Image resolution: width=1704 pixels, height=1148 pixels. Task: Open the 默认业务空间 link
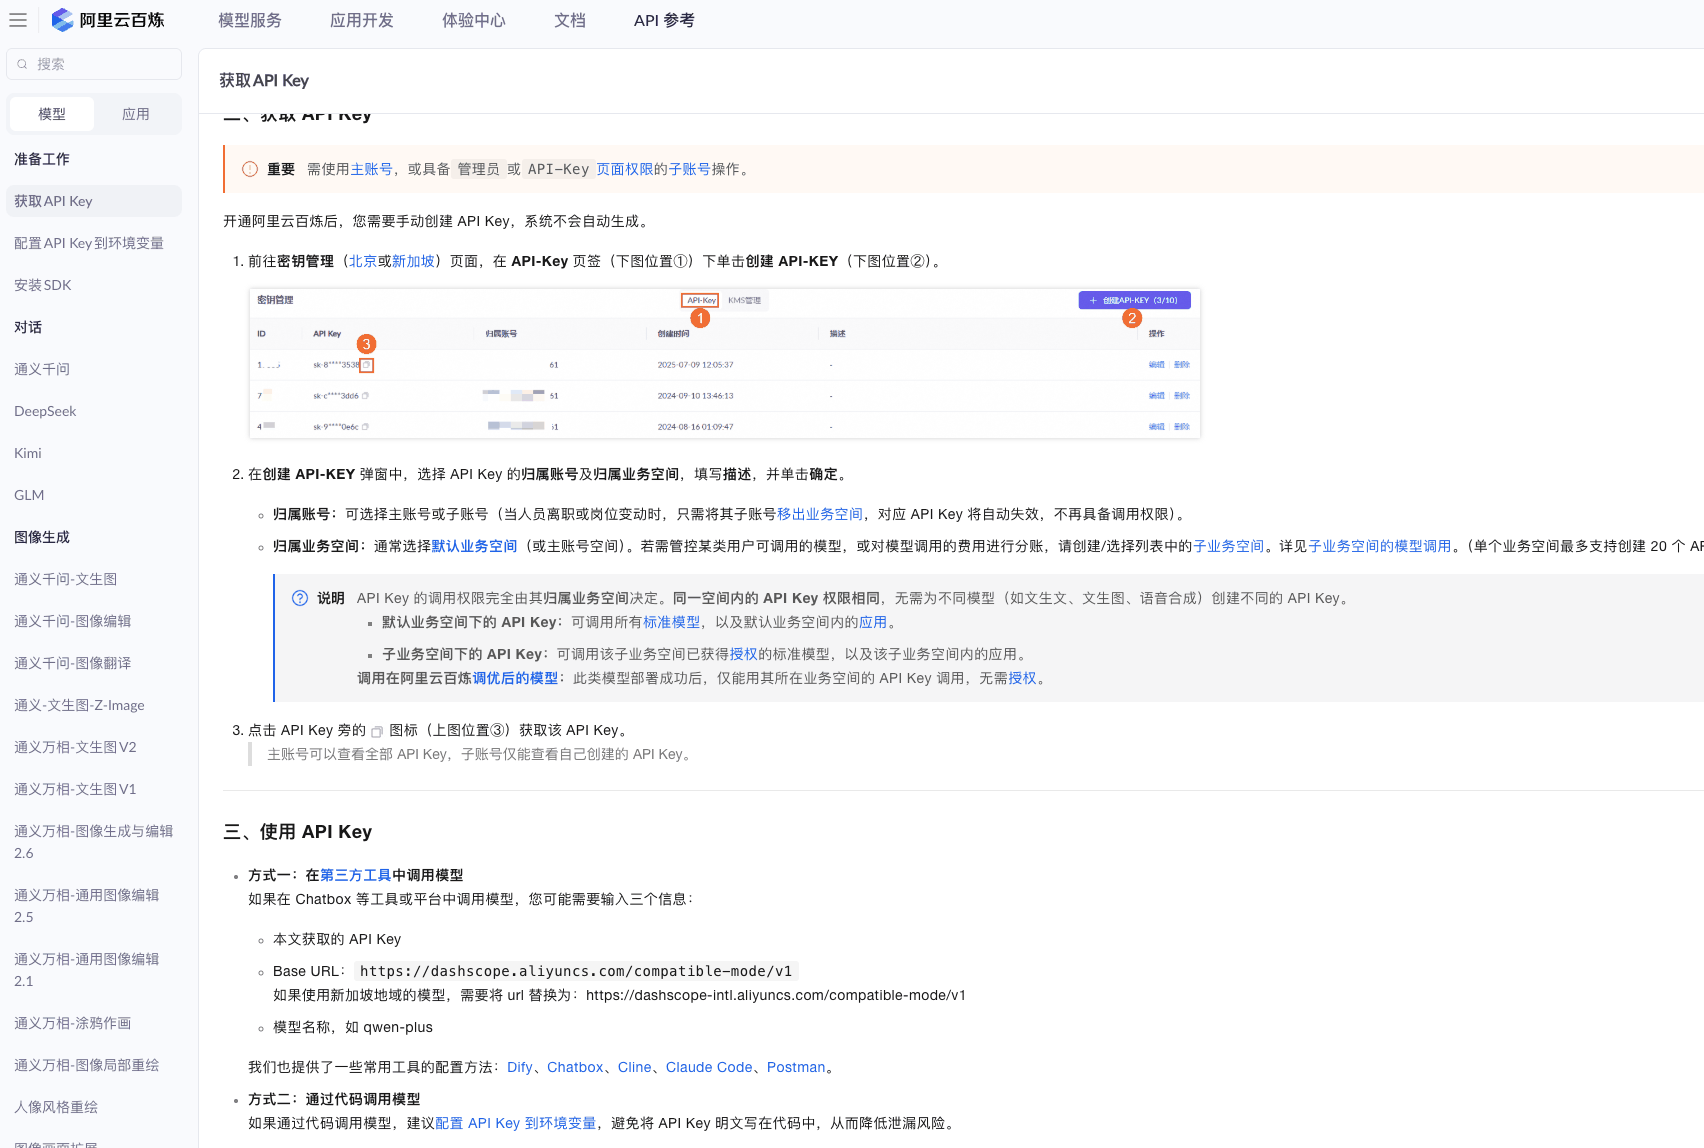click(474, 546)
